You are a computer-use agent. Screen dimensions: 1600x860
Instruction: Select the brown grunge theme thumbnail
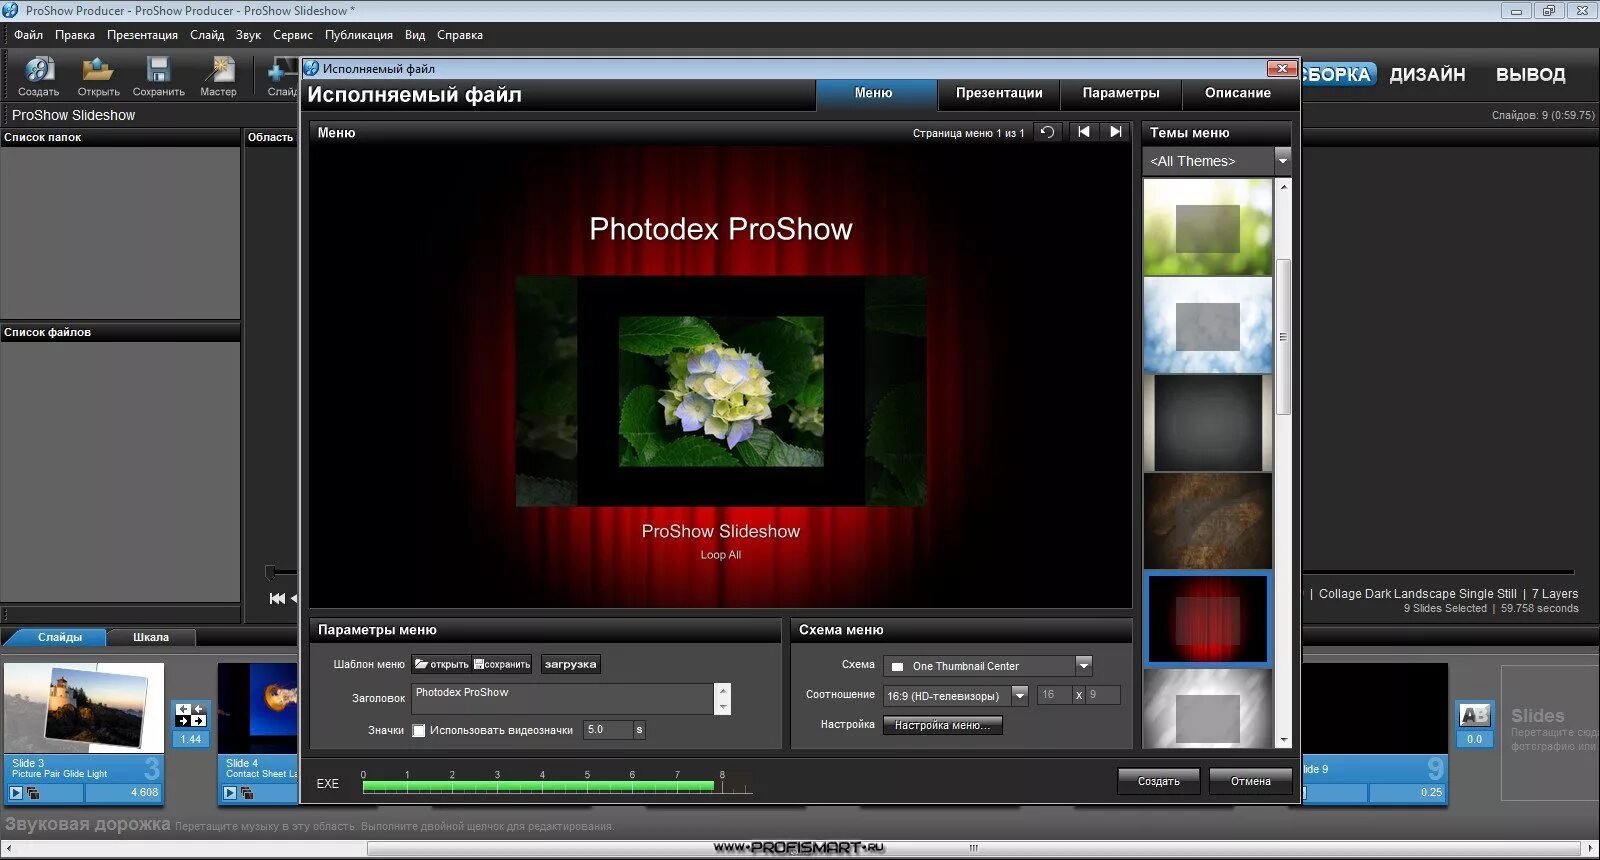tap(1208, 521)
